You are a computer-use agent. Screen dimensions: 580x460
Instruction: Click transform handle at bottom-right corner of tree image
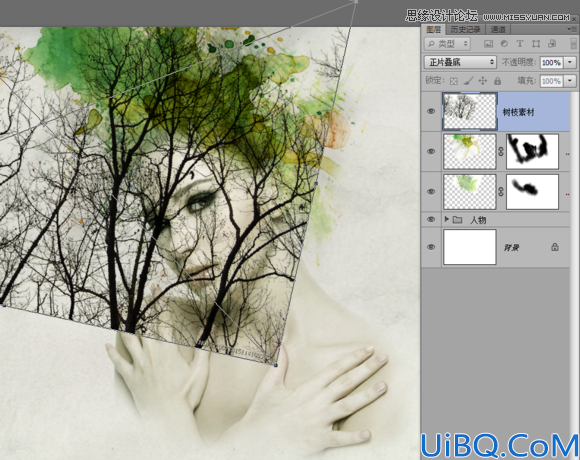coord(276,365)
